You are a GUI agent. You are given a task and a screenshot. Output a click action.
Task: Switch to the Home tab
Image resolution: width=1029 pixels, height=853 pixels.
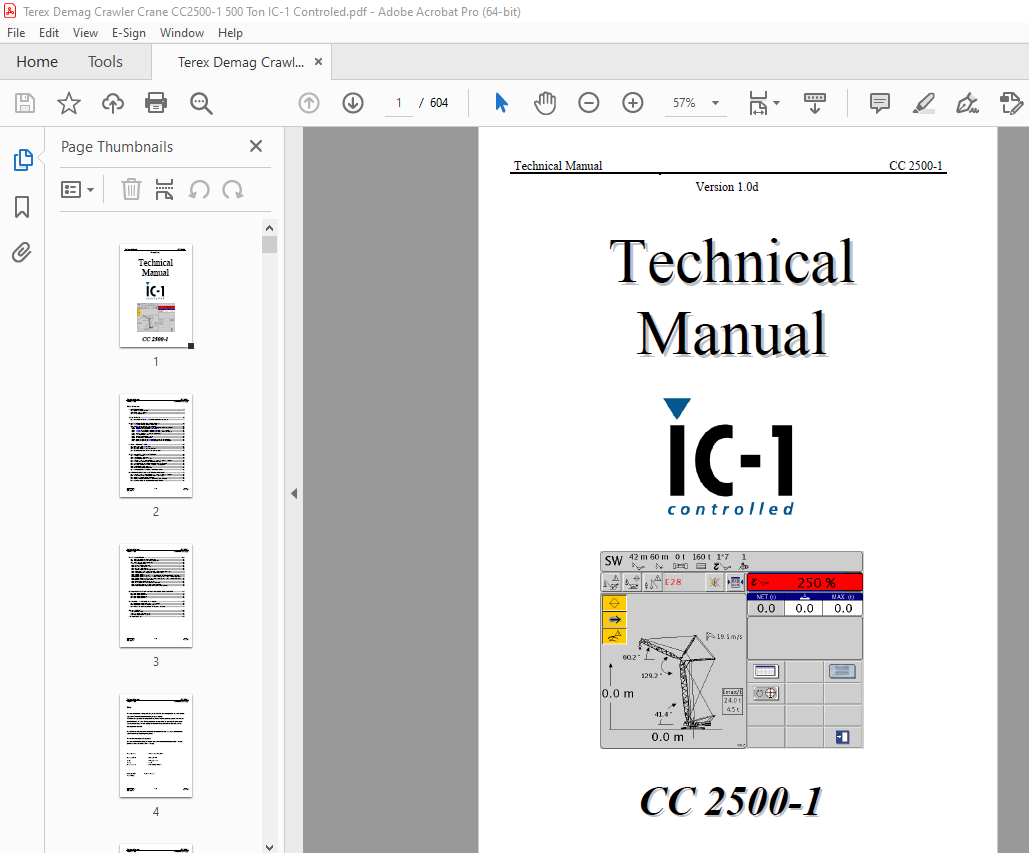37,62
